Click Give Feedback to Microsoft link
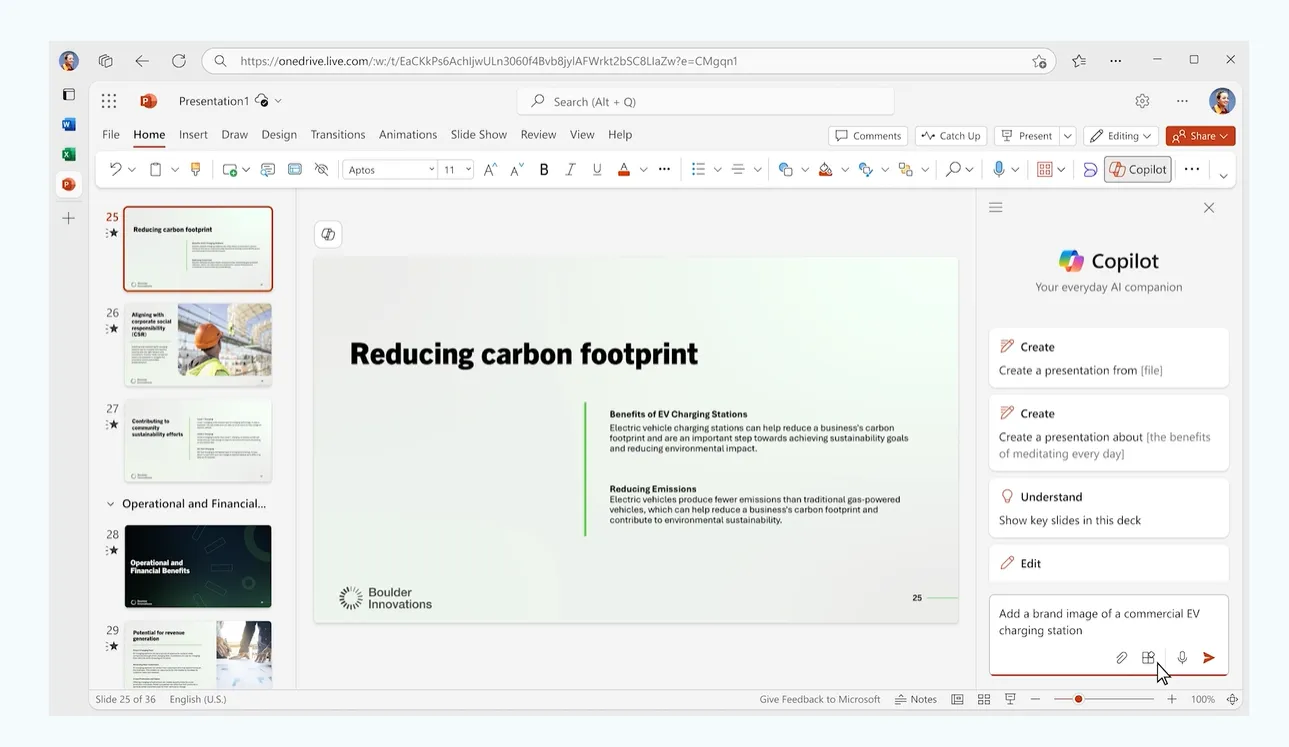Screen dimensions: 1289x747 820,699
